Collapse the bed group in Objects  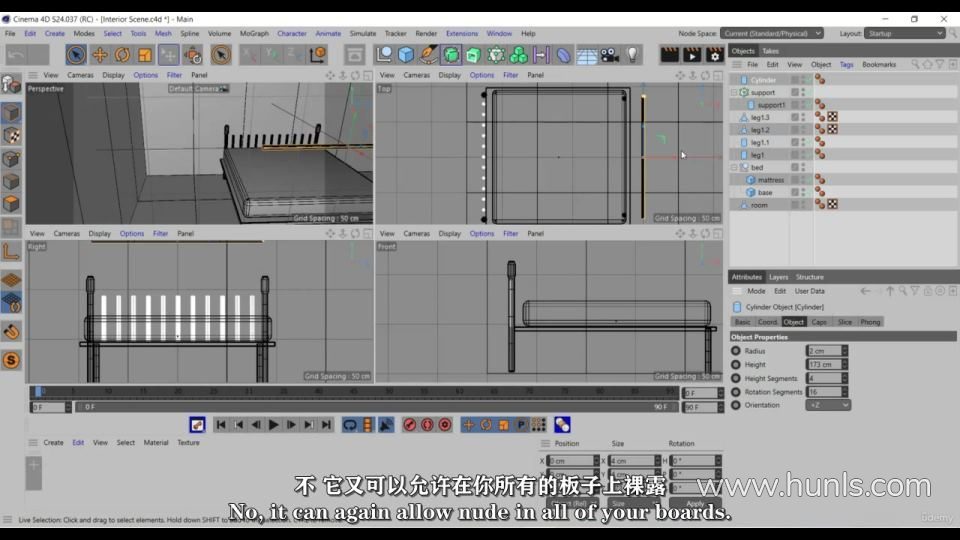point(734,167)
